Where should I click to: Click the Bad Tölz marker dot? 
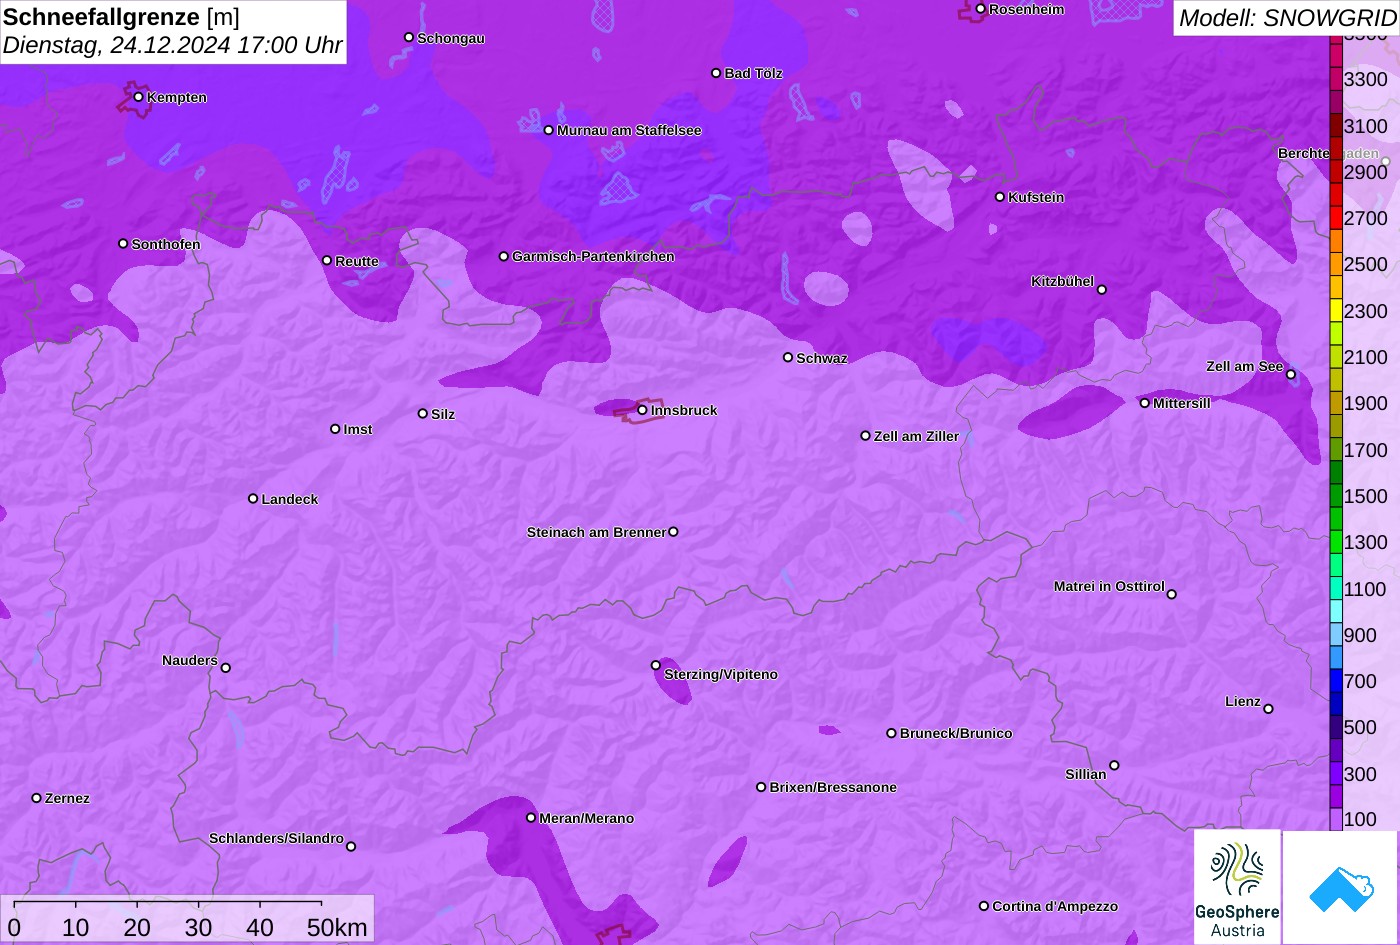[x=716, y=73]
